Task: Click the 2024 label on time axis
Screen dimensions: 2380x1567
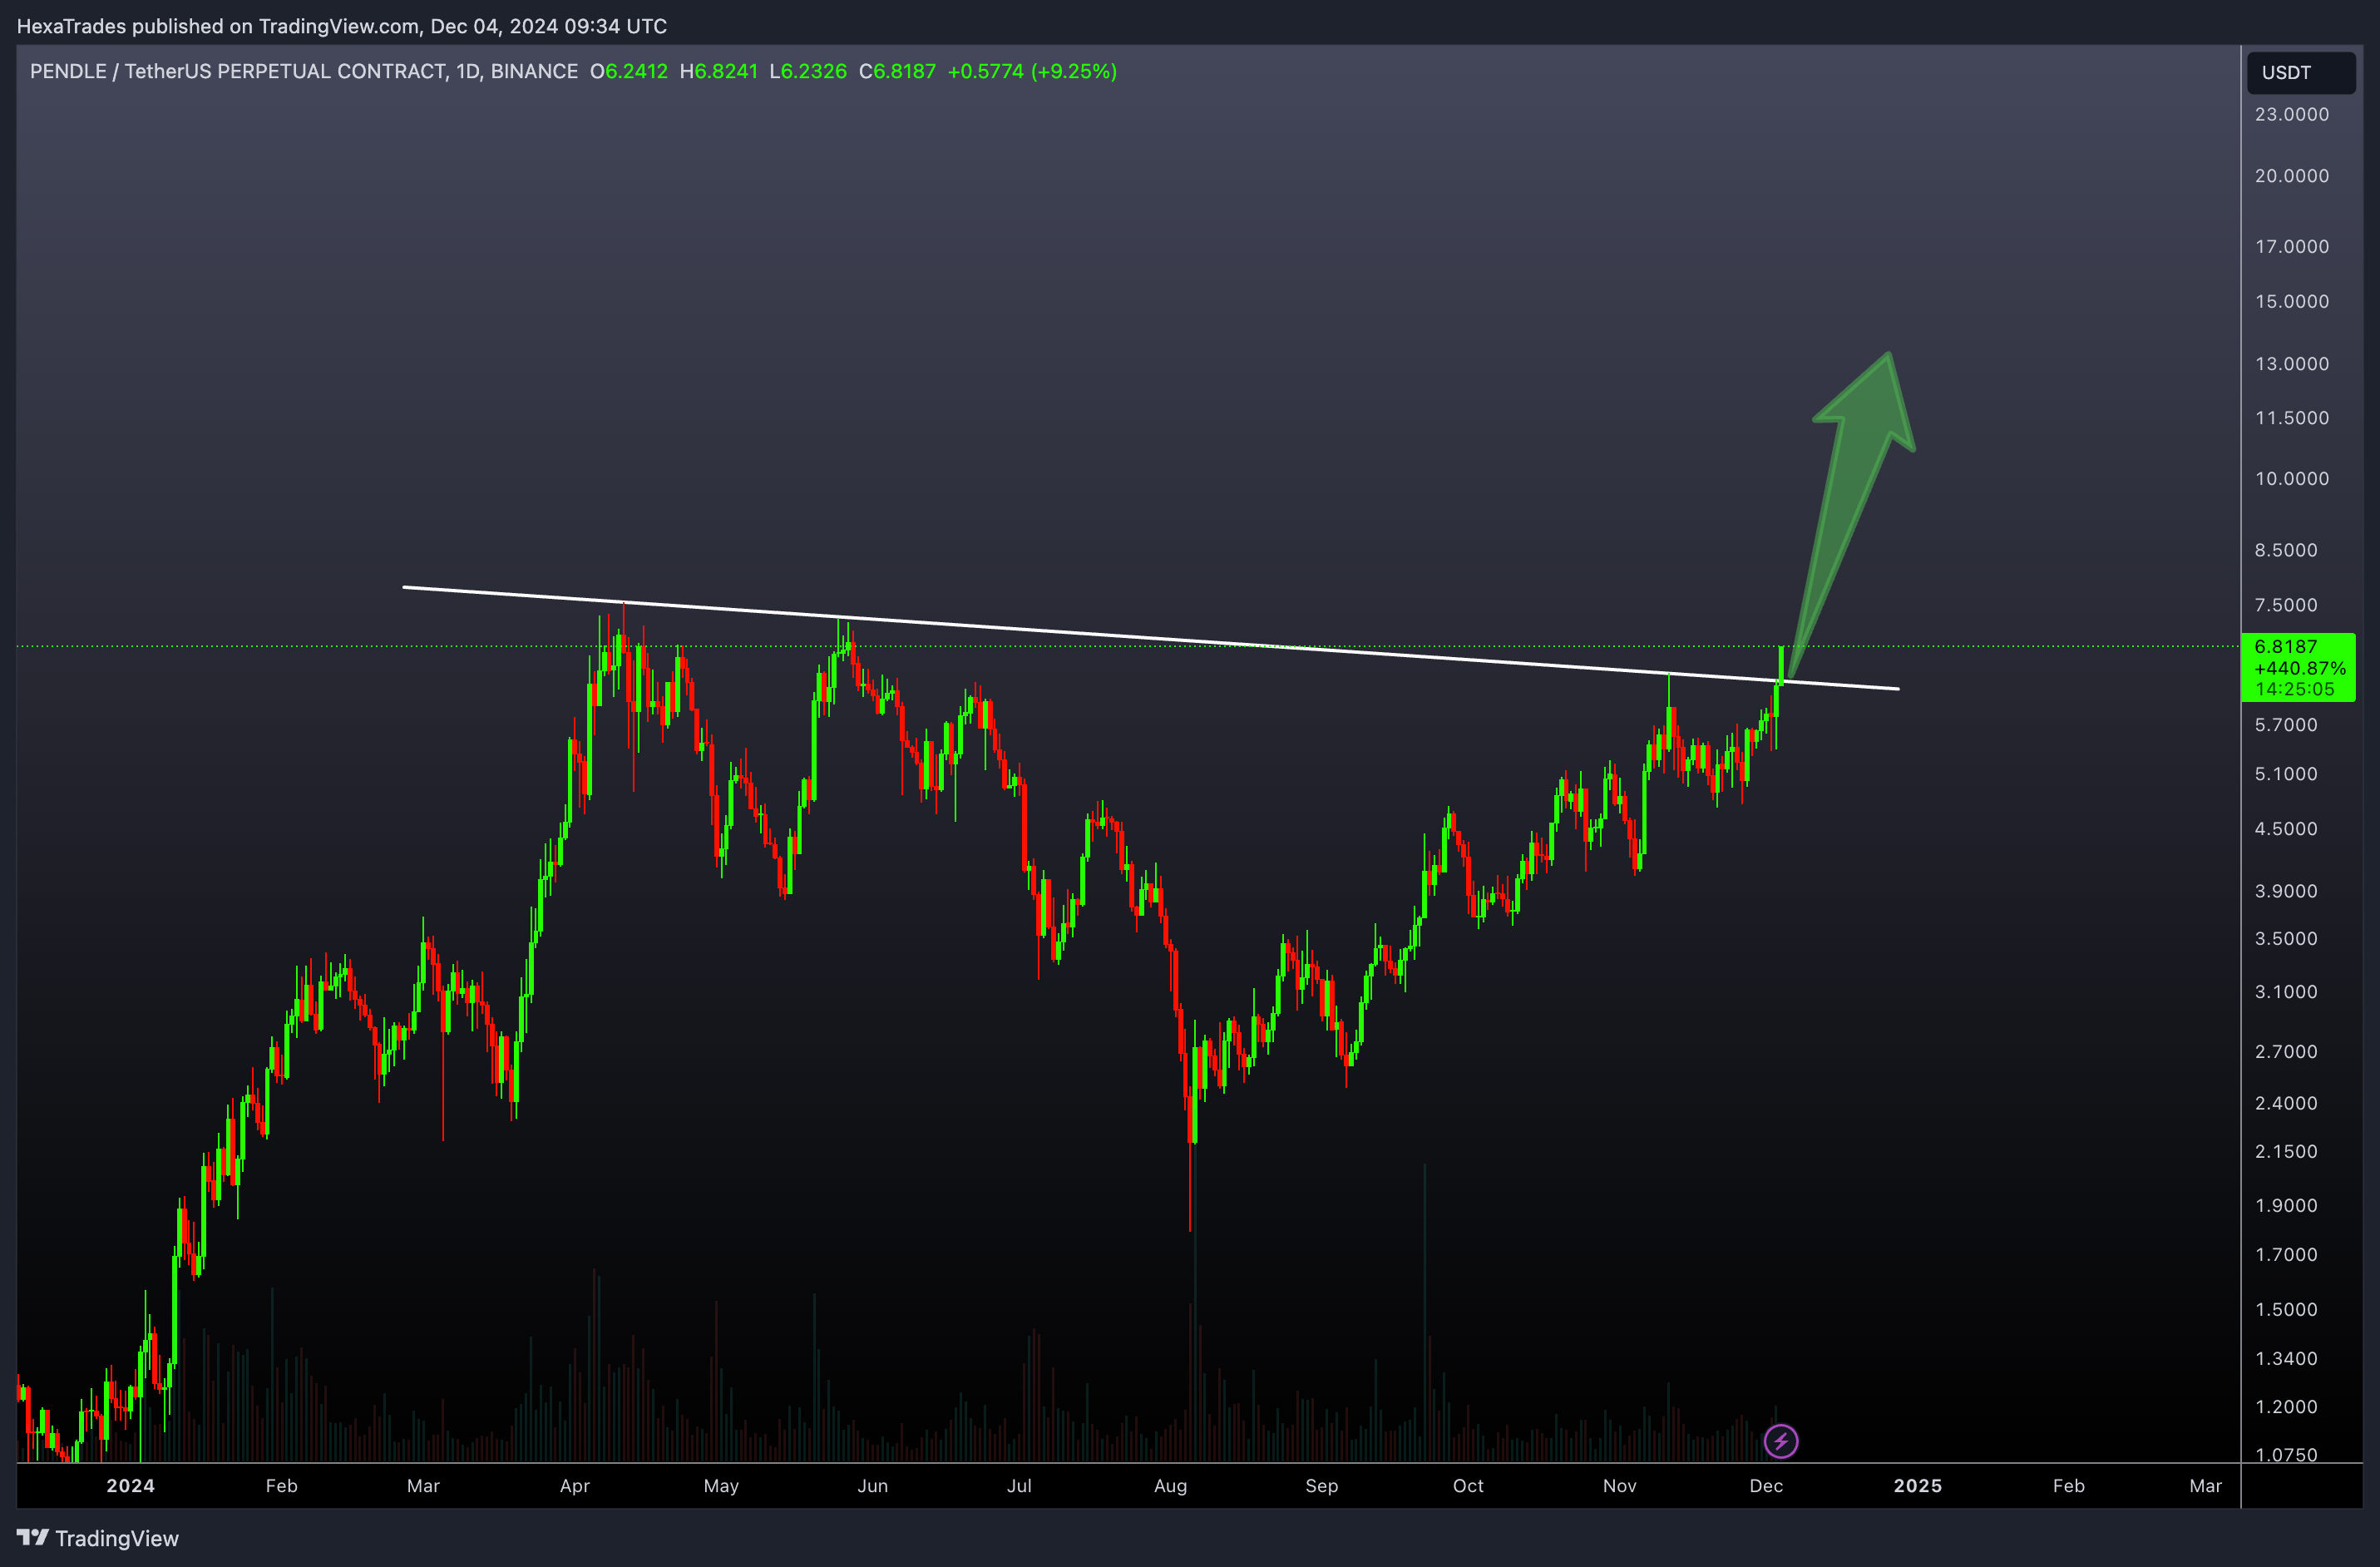Action: point(130,1486)
